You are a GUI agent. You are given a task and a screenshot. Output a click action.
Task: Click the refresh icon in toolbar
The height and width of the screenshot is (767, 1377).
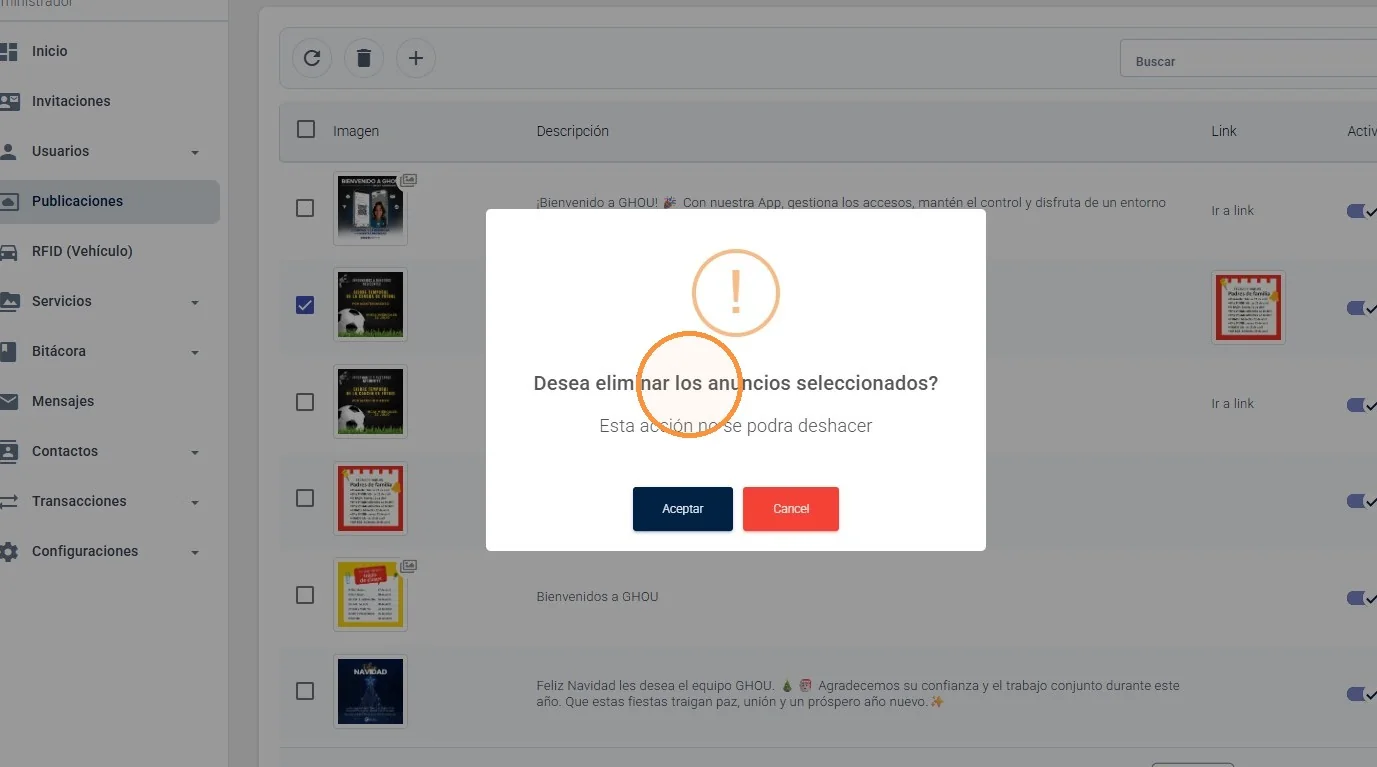point(312,58)
